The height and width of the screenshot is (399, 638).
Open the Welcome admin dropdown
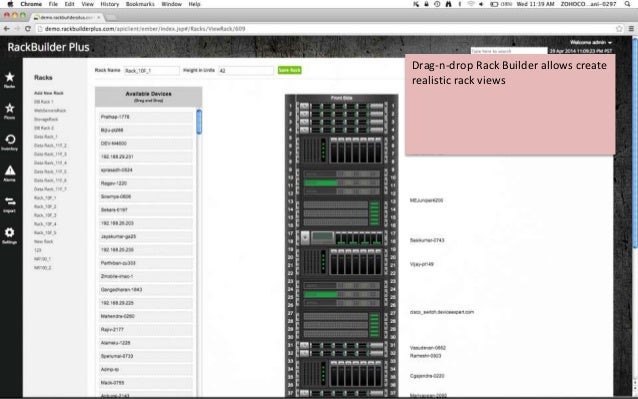(591, 42)
